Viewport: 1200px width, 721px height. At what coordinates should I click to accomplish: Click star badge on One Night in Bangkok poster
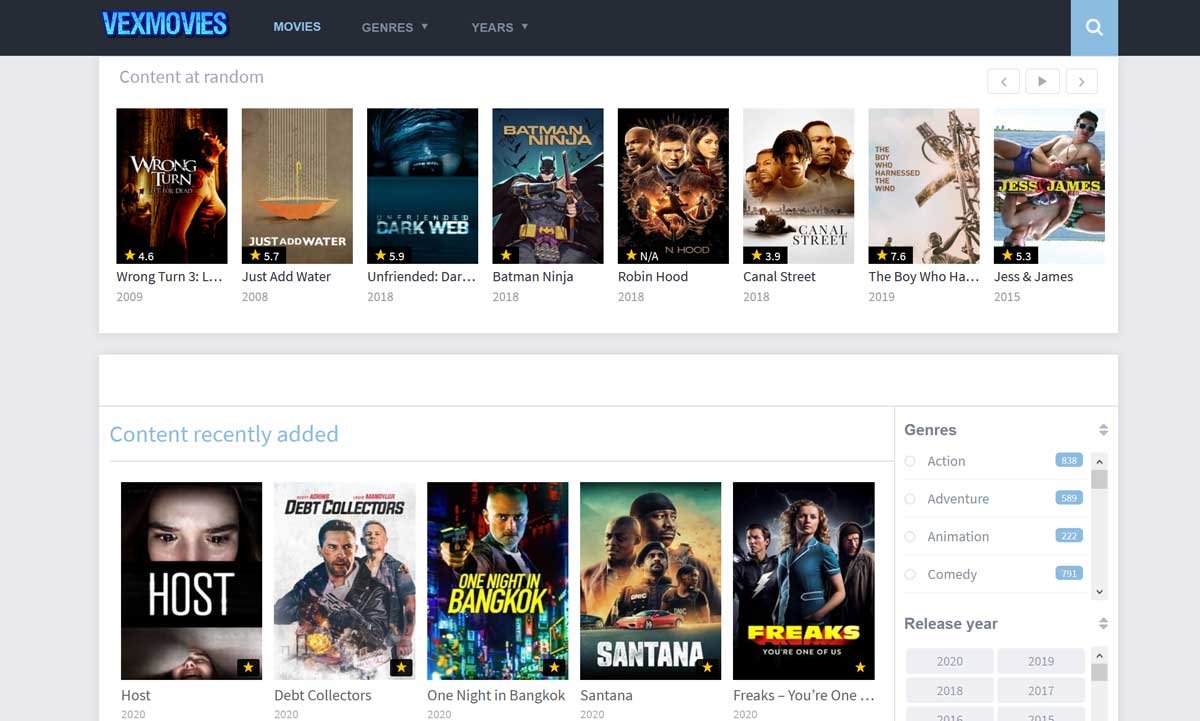tap(554, 667)
